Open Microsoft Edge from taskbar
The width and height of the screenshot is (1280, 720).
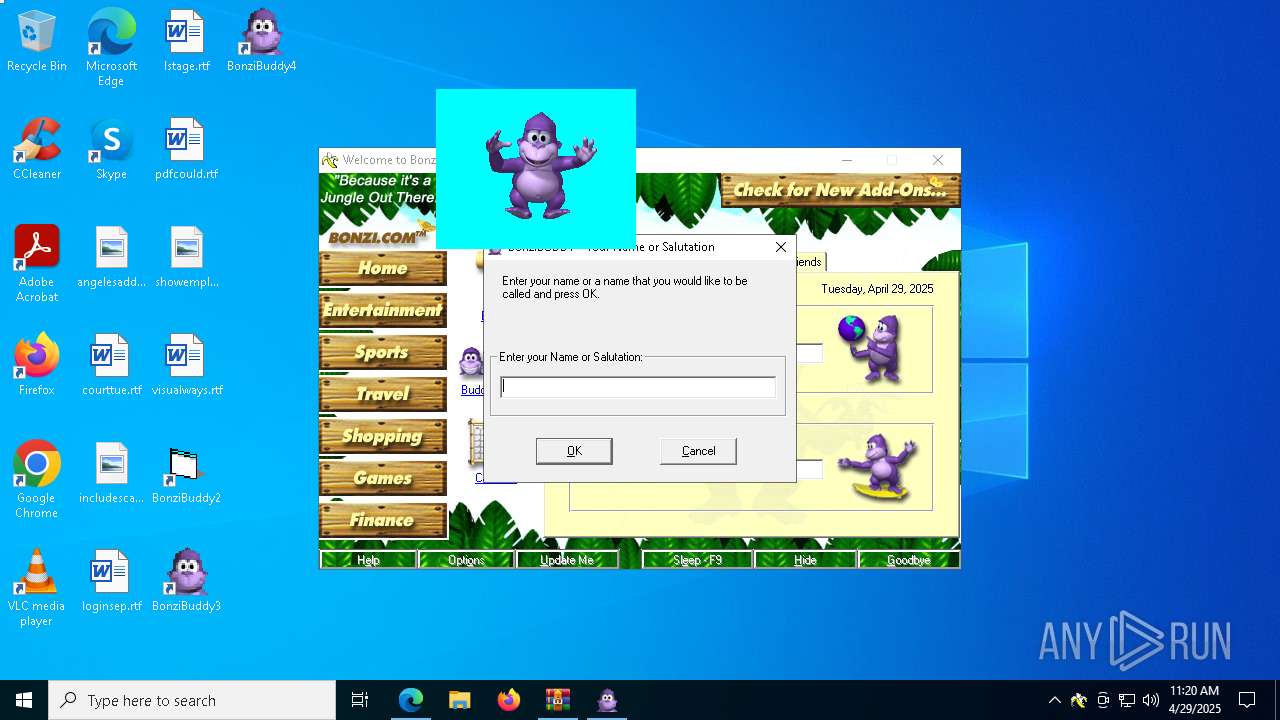coord(411,700)
